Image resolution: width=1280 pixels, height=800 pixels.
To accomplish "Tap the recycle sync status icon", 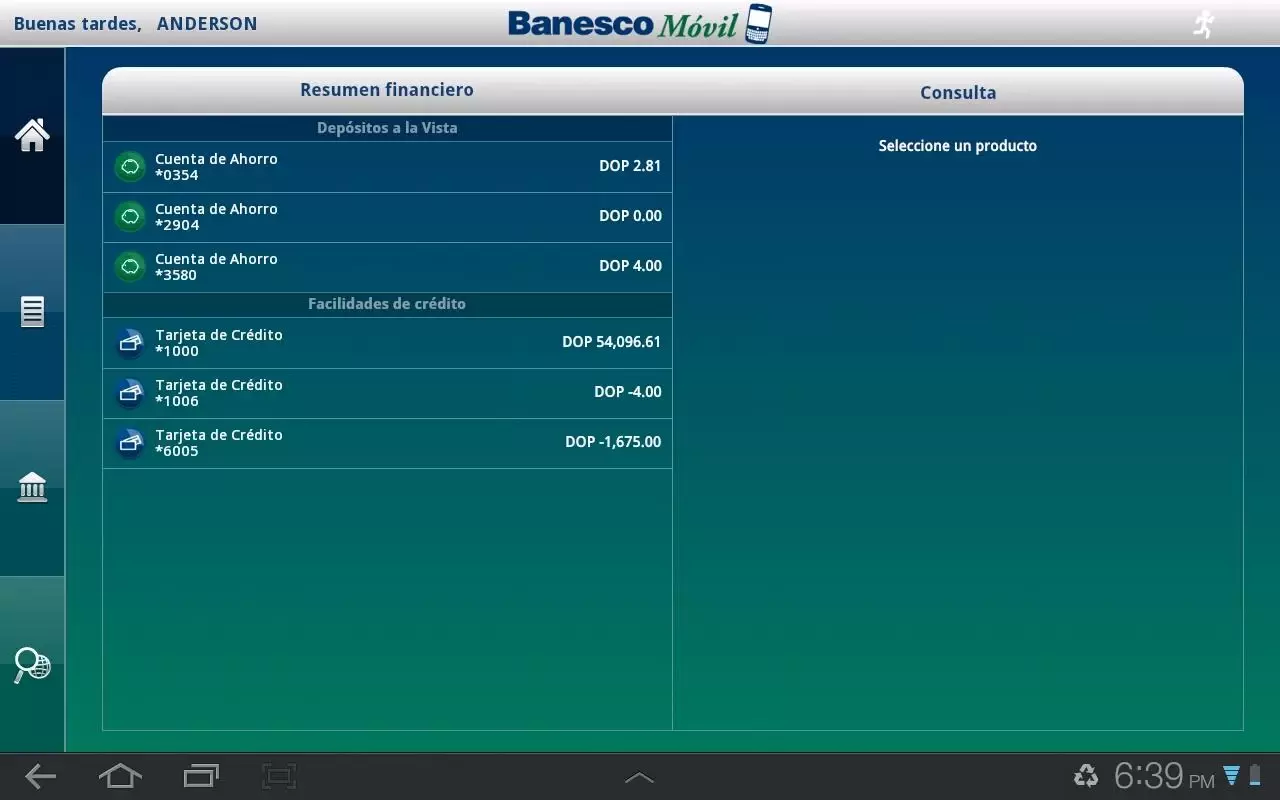I will pos(1086,775).
